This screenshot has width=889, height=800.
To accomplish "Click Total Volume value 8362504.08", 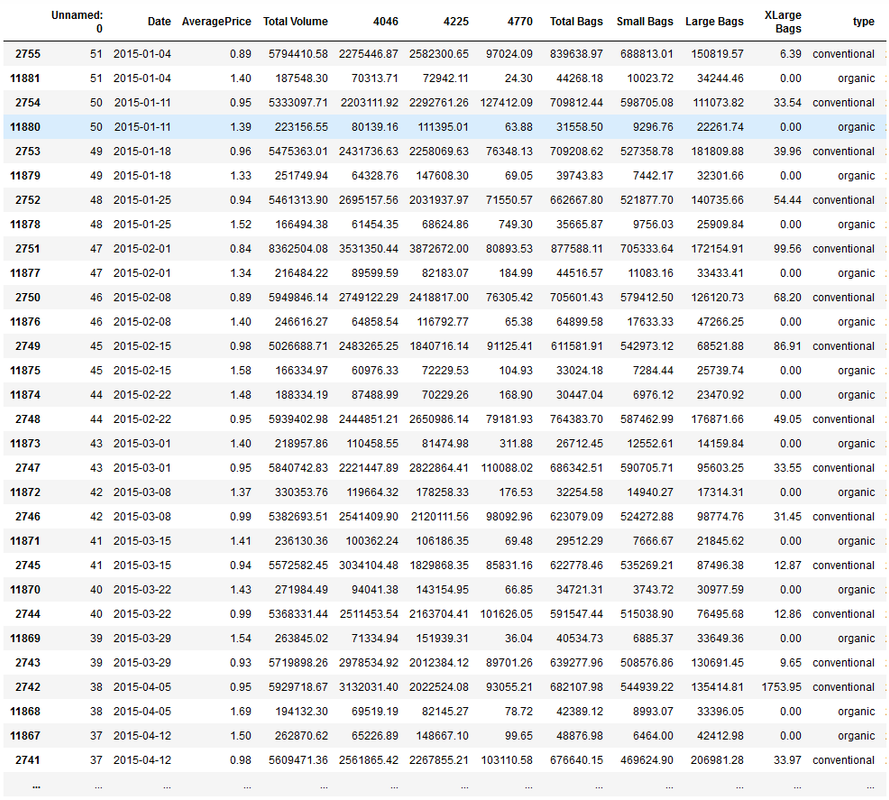I will (298, 249).
